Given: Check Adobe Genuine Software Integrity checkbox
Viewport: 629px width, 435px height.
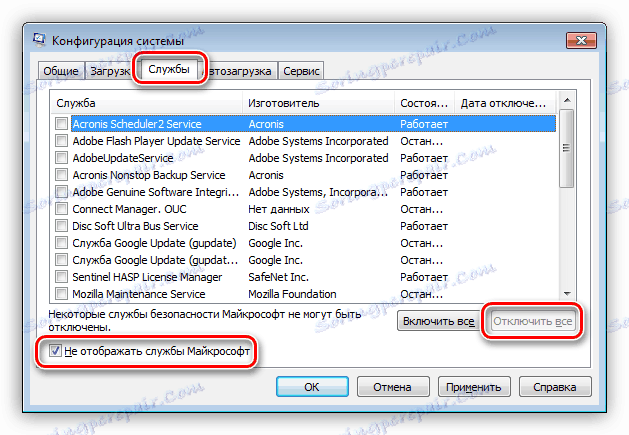Looking at the screenshot, I should point(61,192).
